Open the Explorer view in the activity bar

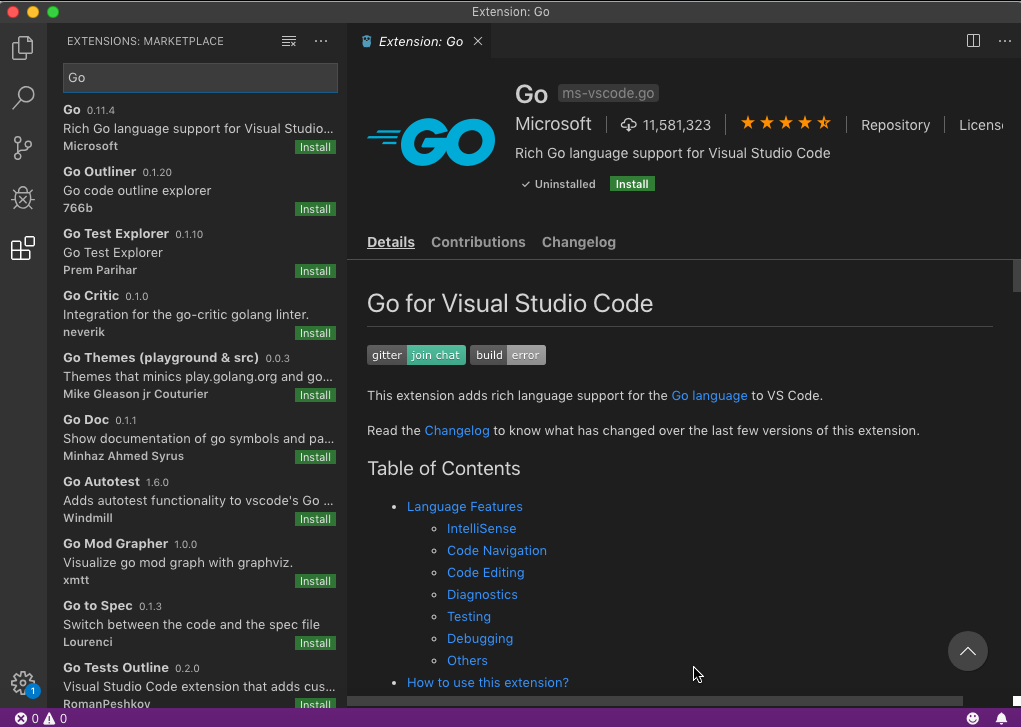[x=23, y=48]
